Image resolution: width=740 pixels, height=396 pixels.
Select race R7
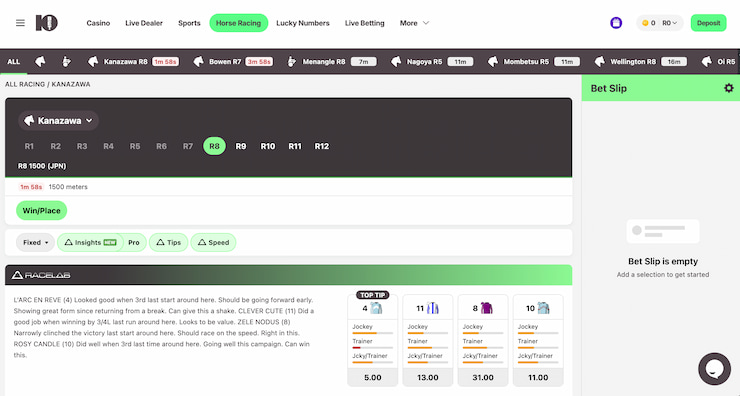[188, 146]
